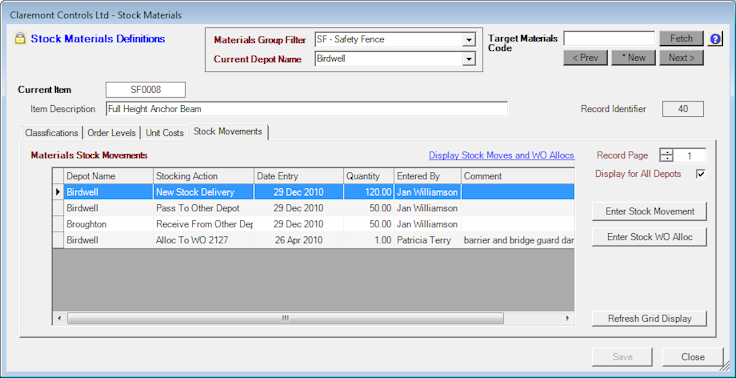The image size is (736, 378).
Task: Click the grid horizontal scrollbar right arrow
Action: coord(567,318)
